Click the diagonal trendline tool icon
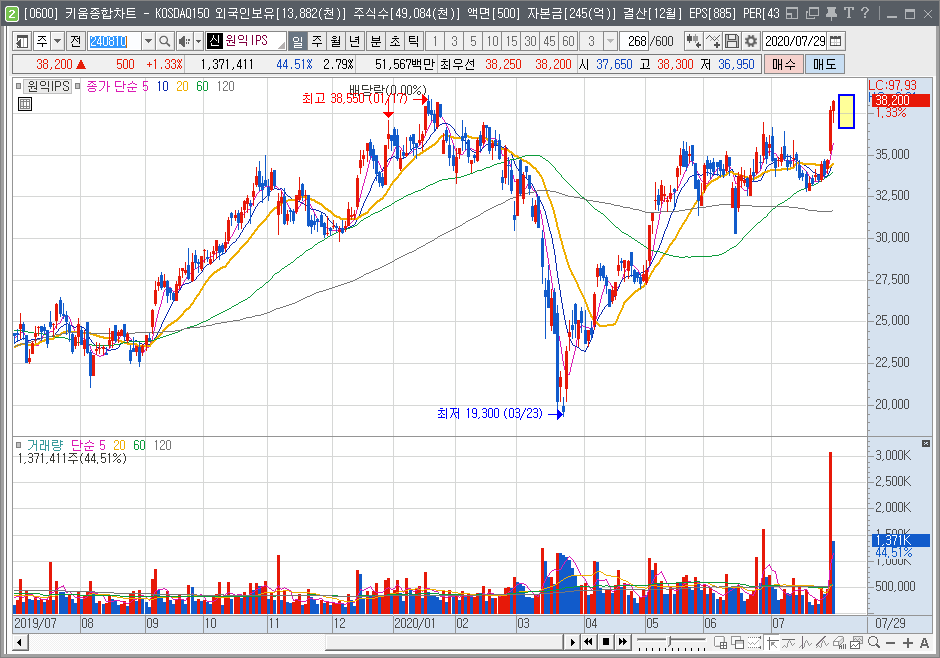Image resolution: width=940 pixels, height=658 pixels. [x=822, y=642]
